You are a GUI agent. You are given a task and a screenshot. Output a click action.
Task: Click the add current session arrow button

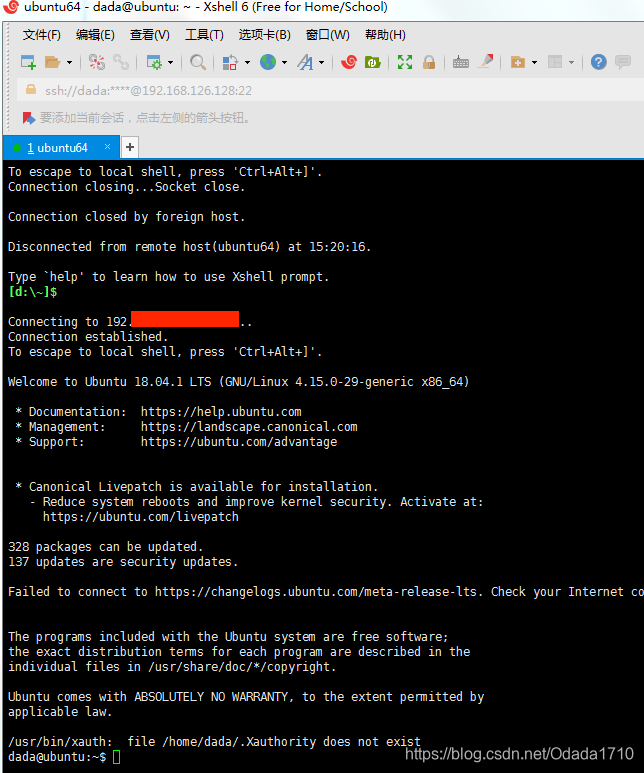pos(29,118)
